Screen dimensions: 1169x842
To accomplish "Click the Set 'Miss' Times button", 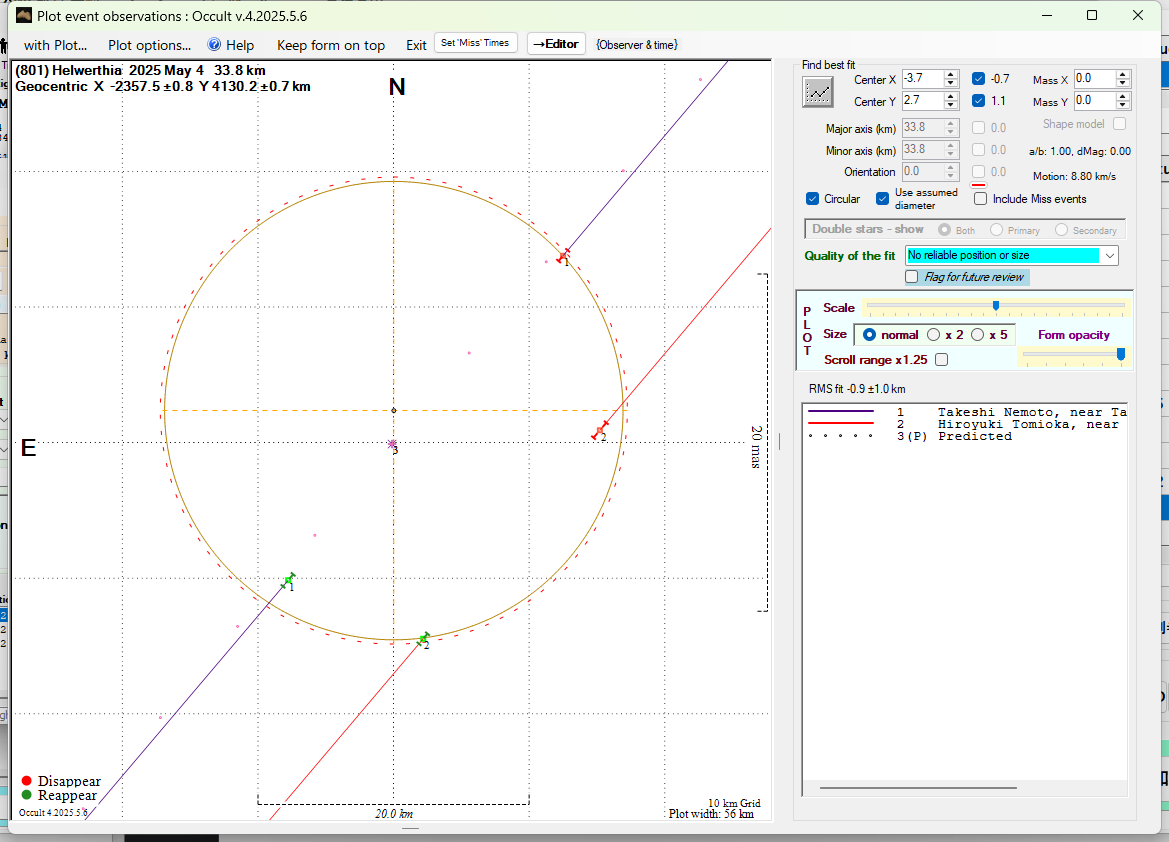I will point(475,43).
